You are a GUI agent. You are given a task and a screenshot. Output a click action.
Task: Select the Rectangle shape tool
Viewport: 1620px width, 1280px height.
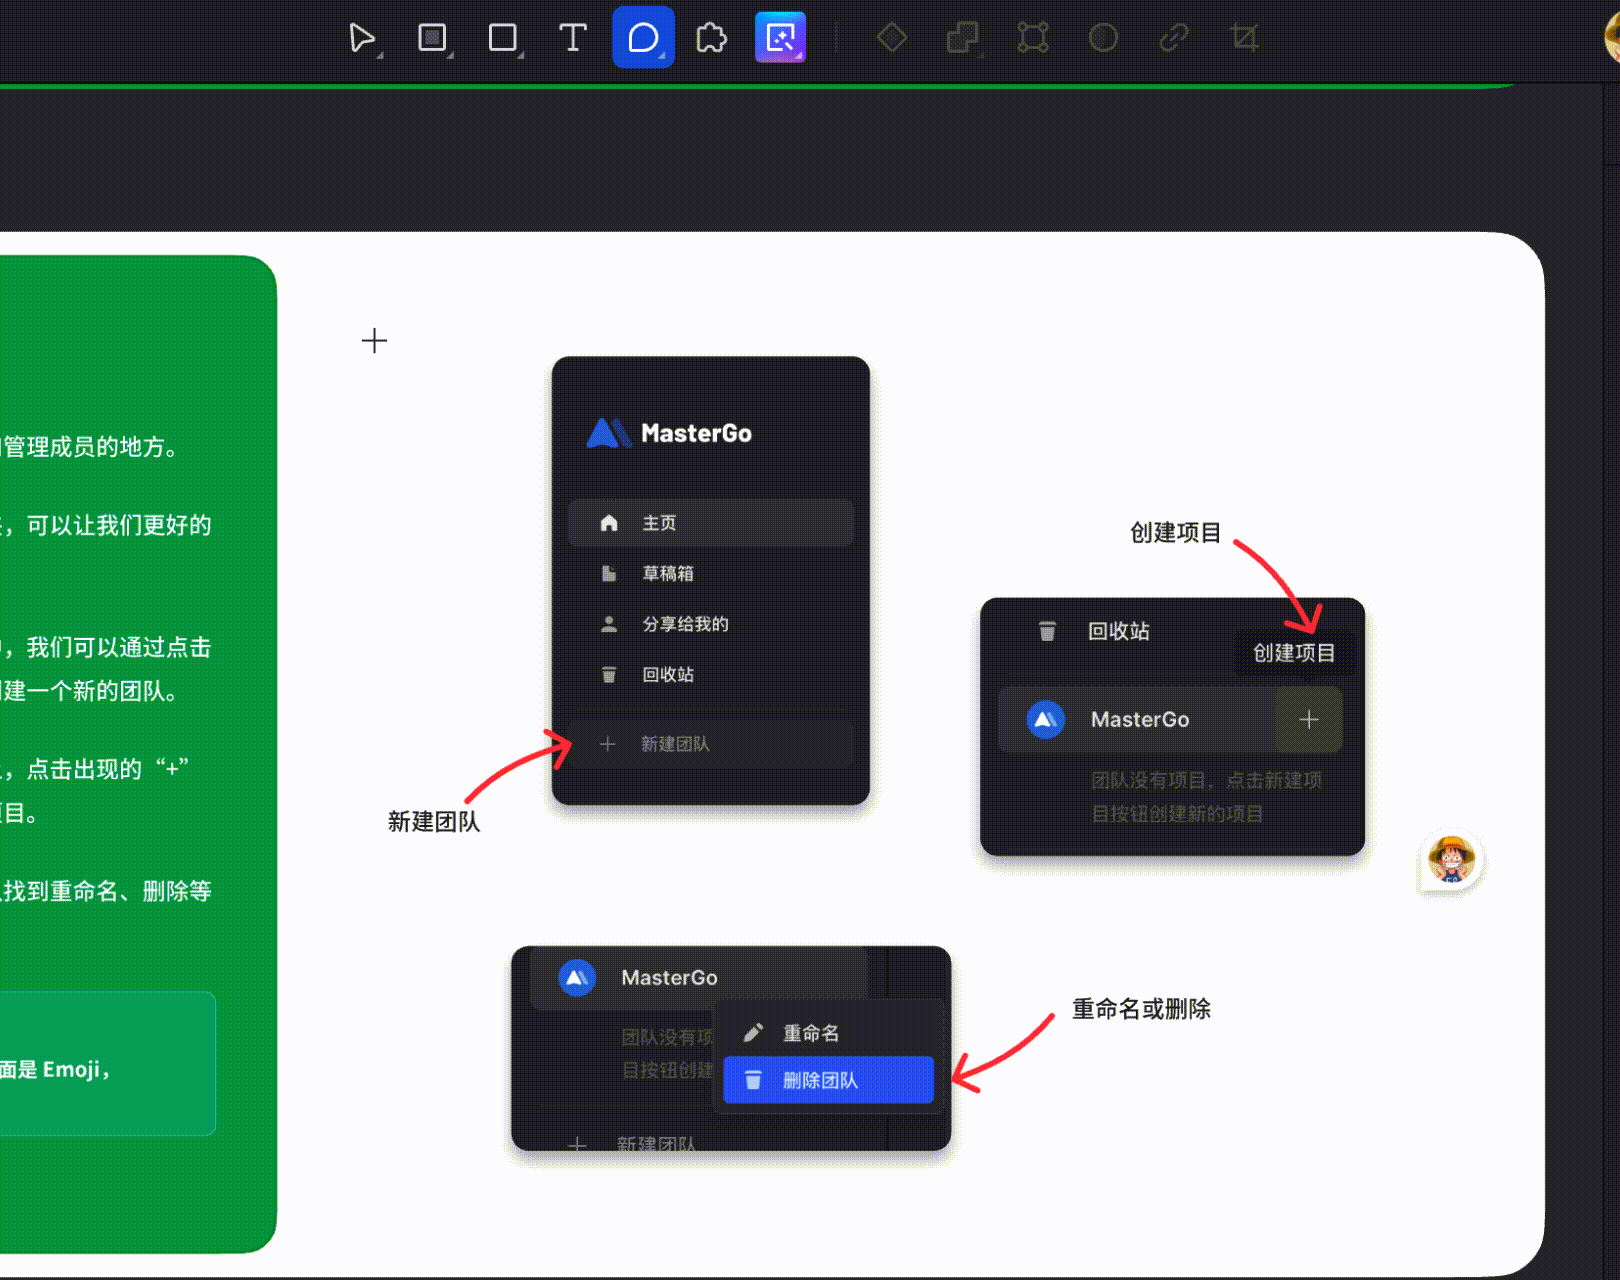502,38
